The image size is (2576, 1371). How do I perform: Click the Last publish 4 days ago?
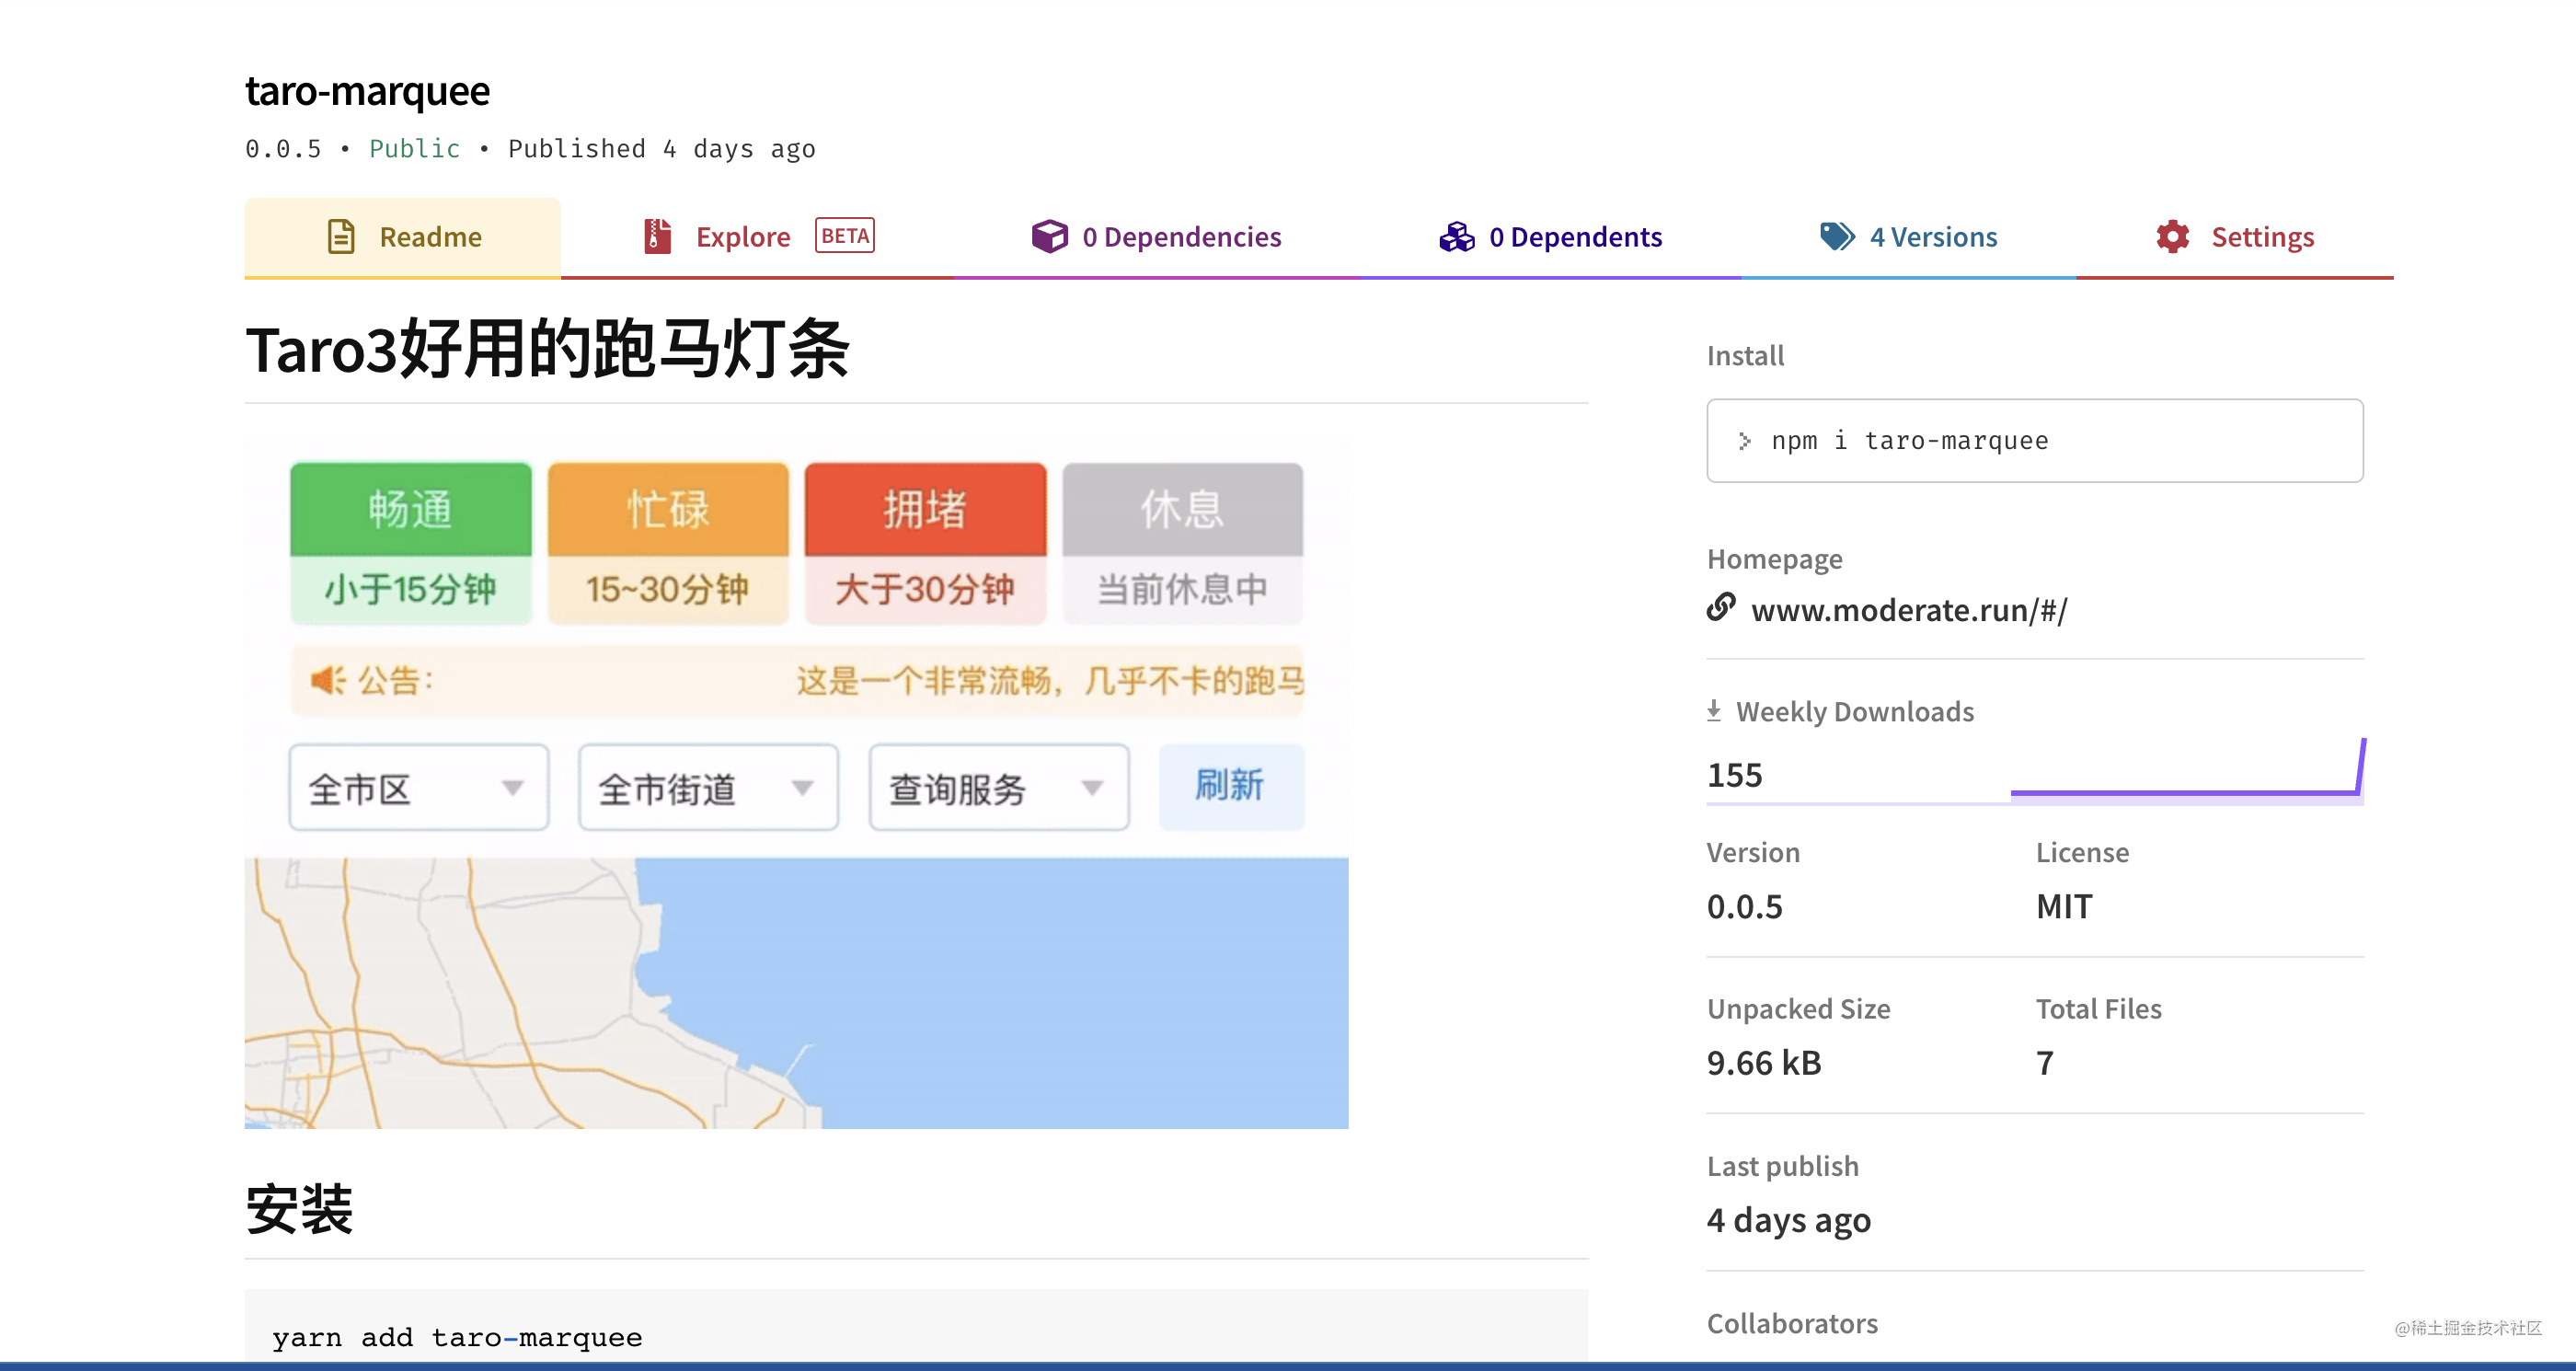point(1789,1220)
